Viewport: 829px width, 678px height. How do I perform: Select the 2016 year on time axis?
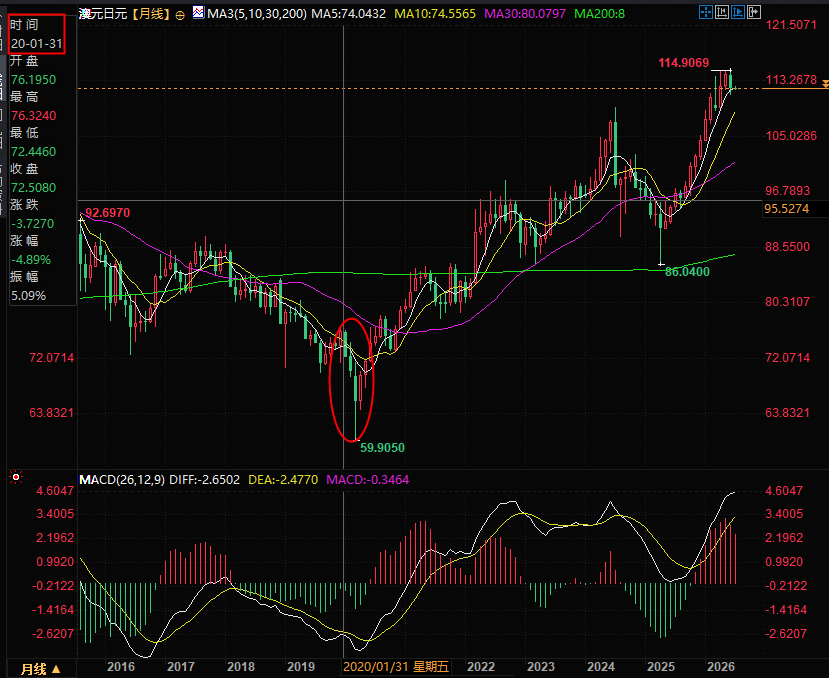121,667
